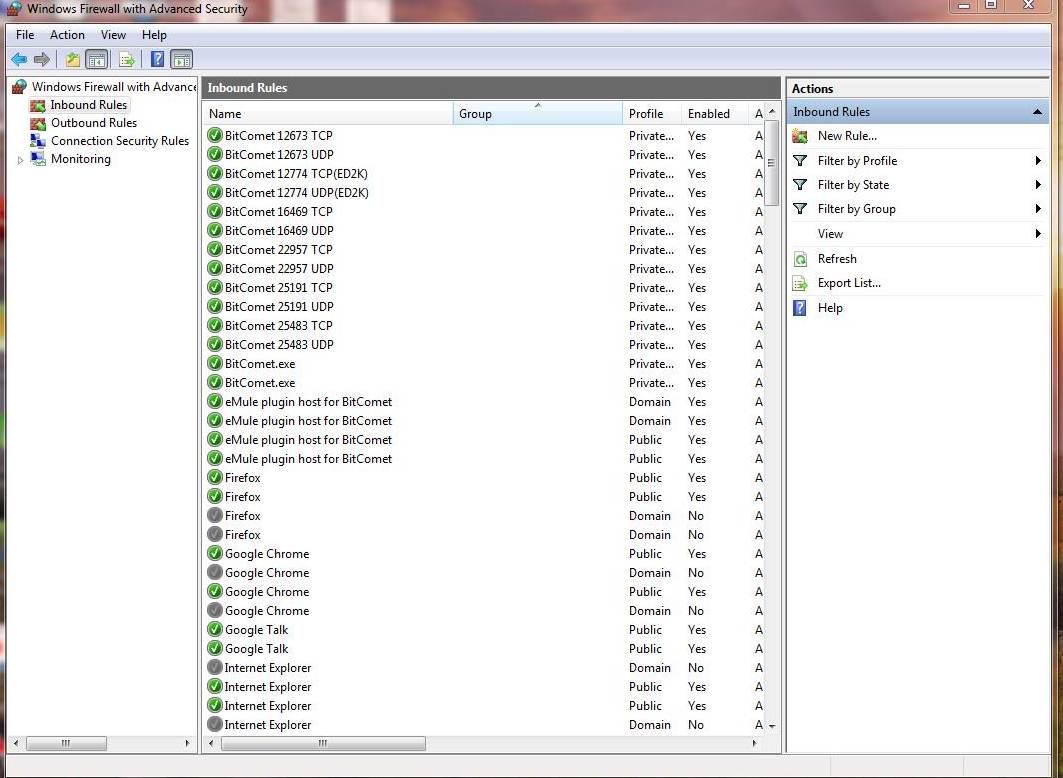
Task: Open Filter by State submenu arrow
Action: [1038, 185]
